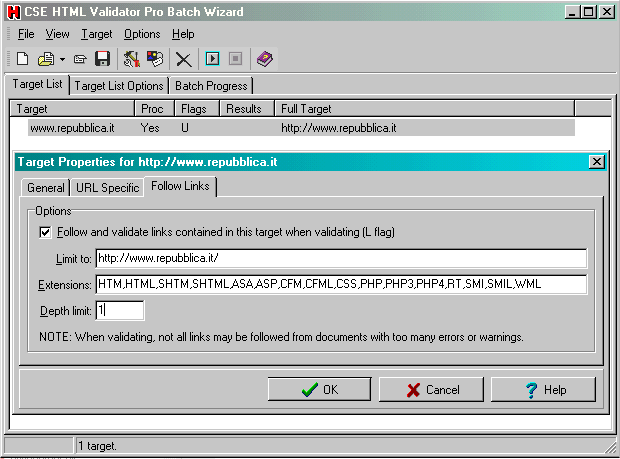Switch to the Batch Progress tab
The image size is (620, 459).
coord(209,86)
